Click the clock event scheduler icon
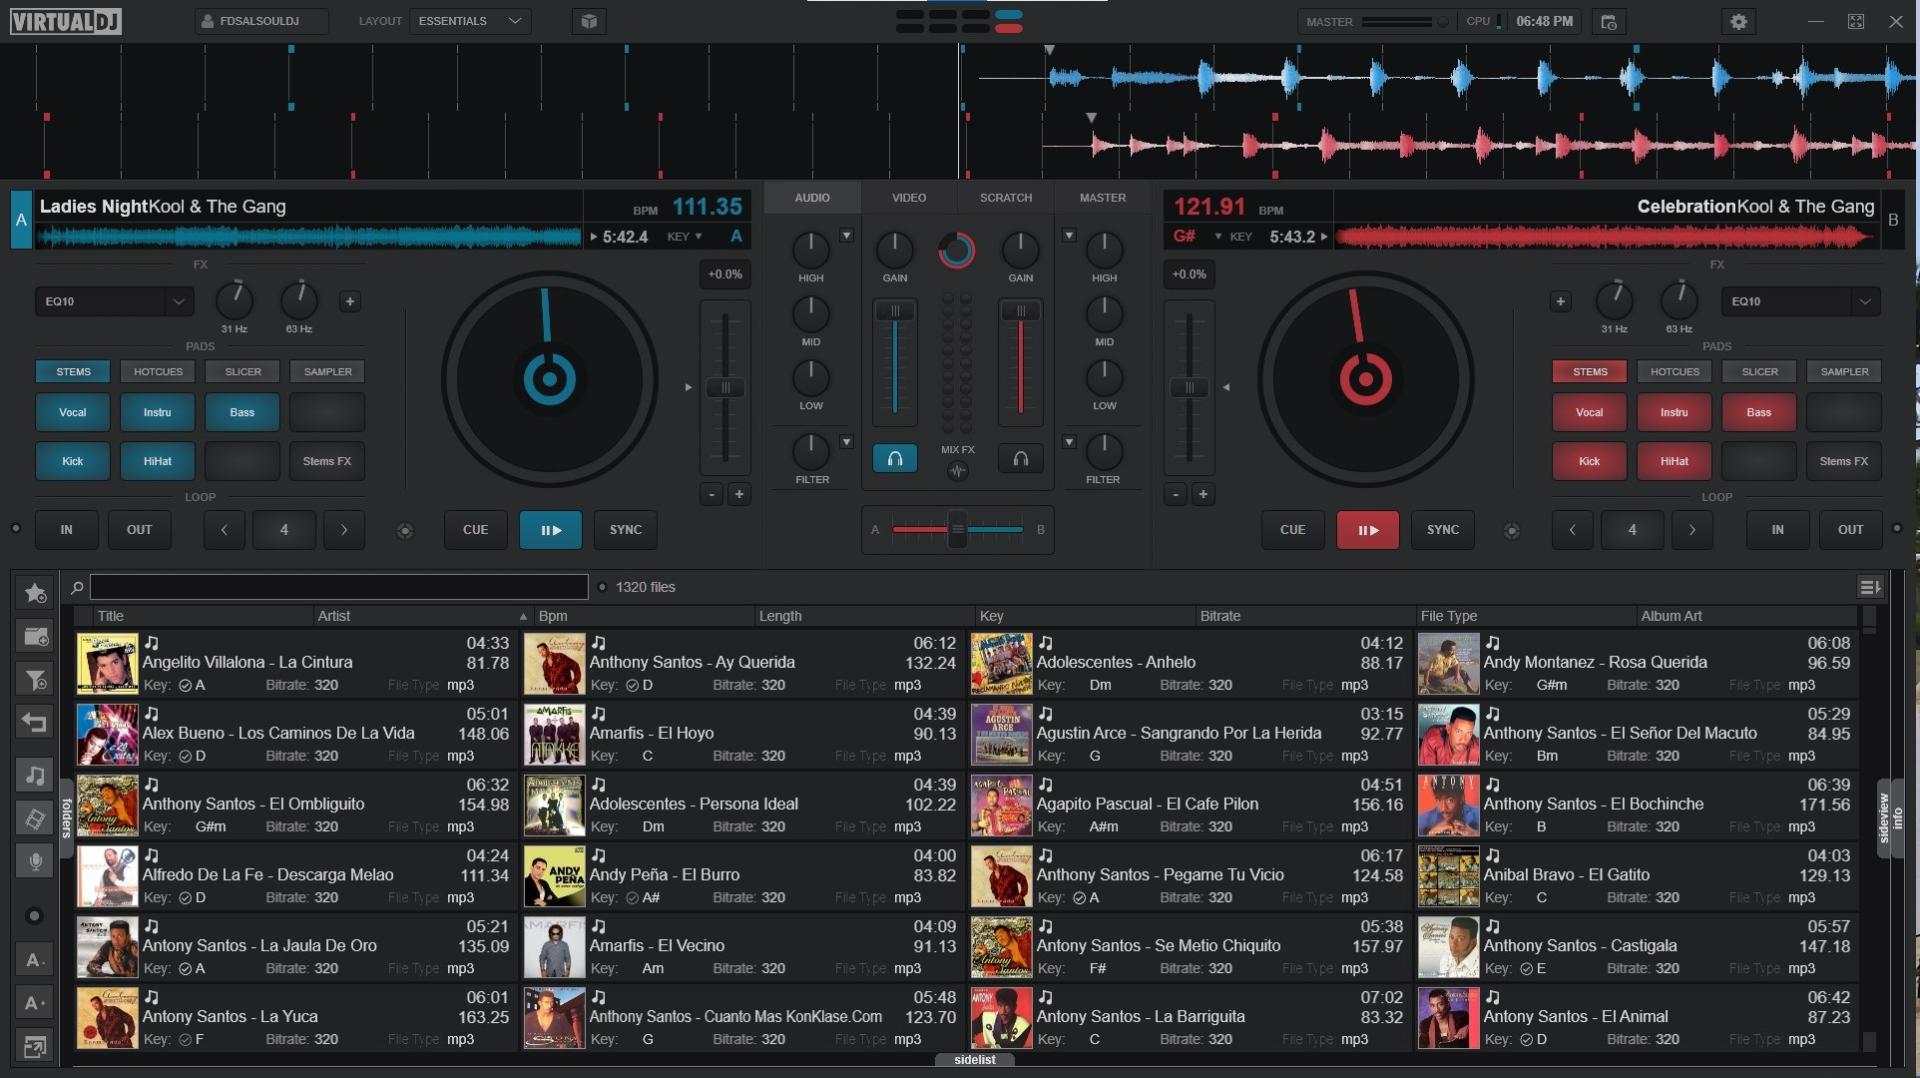 pyautogui.click(x=1608, y=21)
